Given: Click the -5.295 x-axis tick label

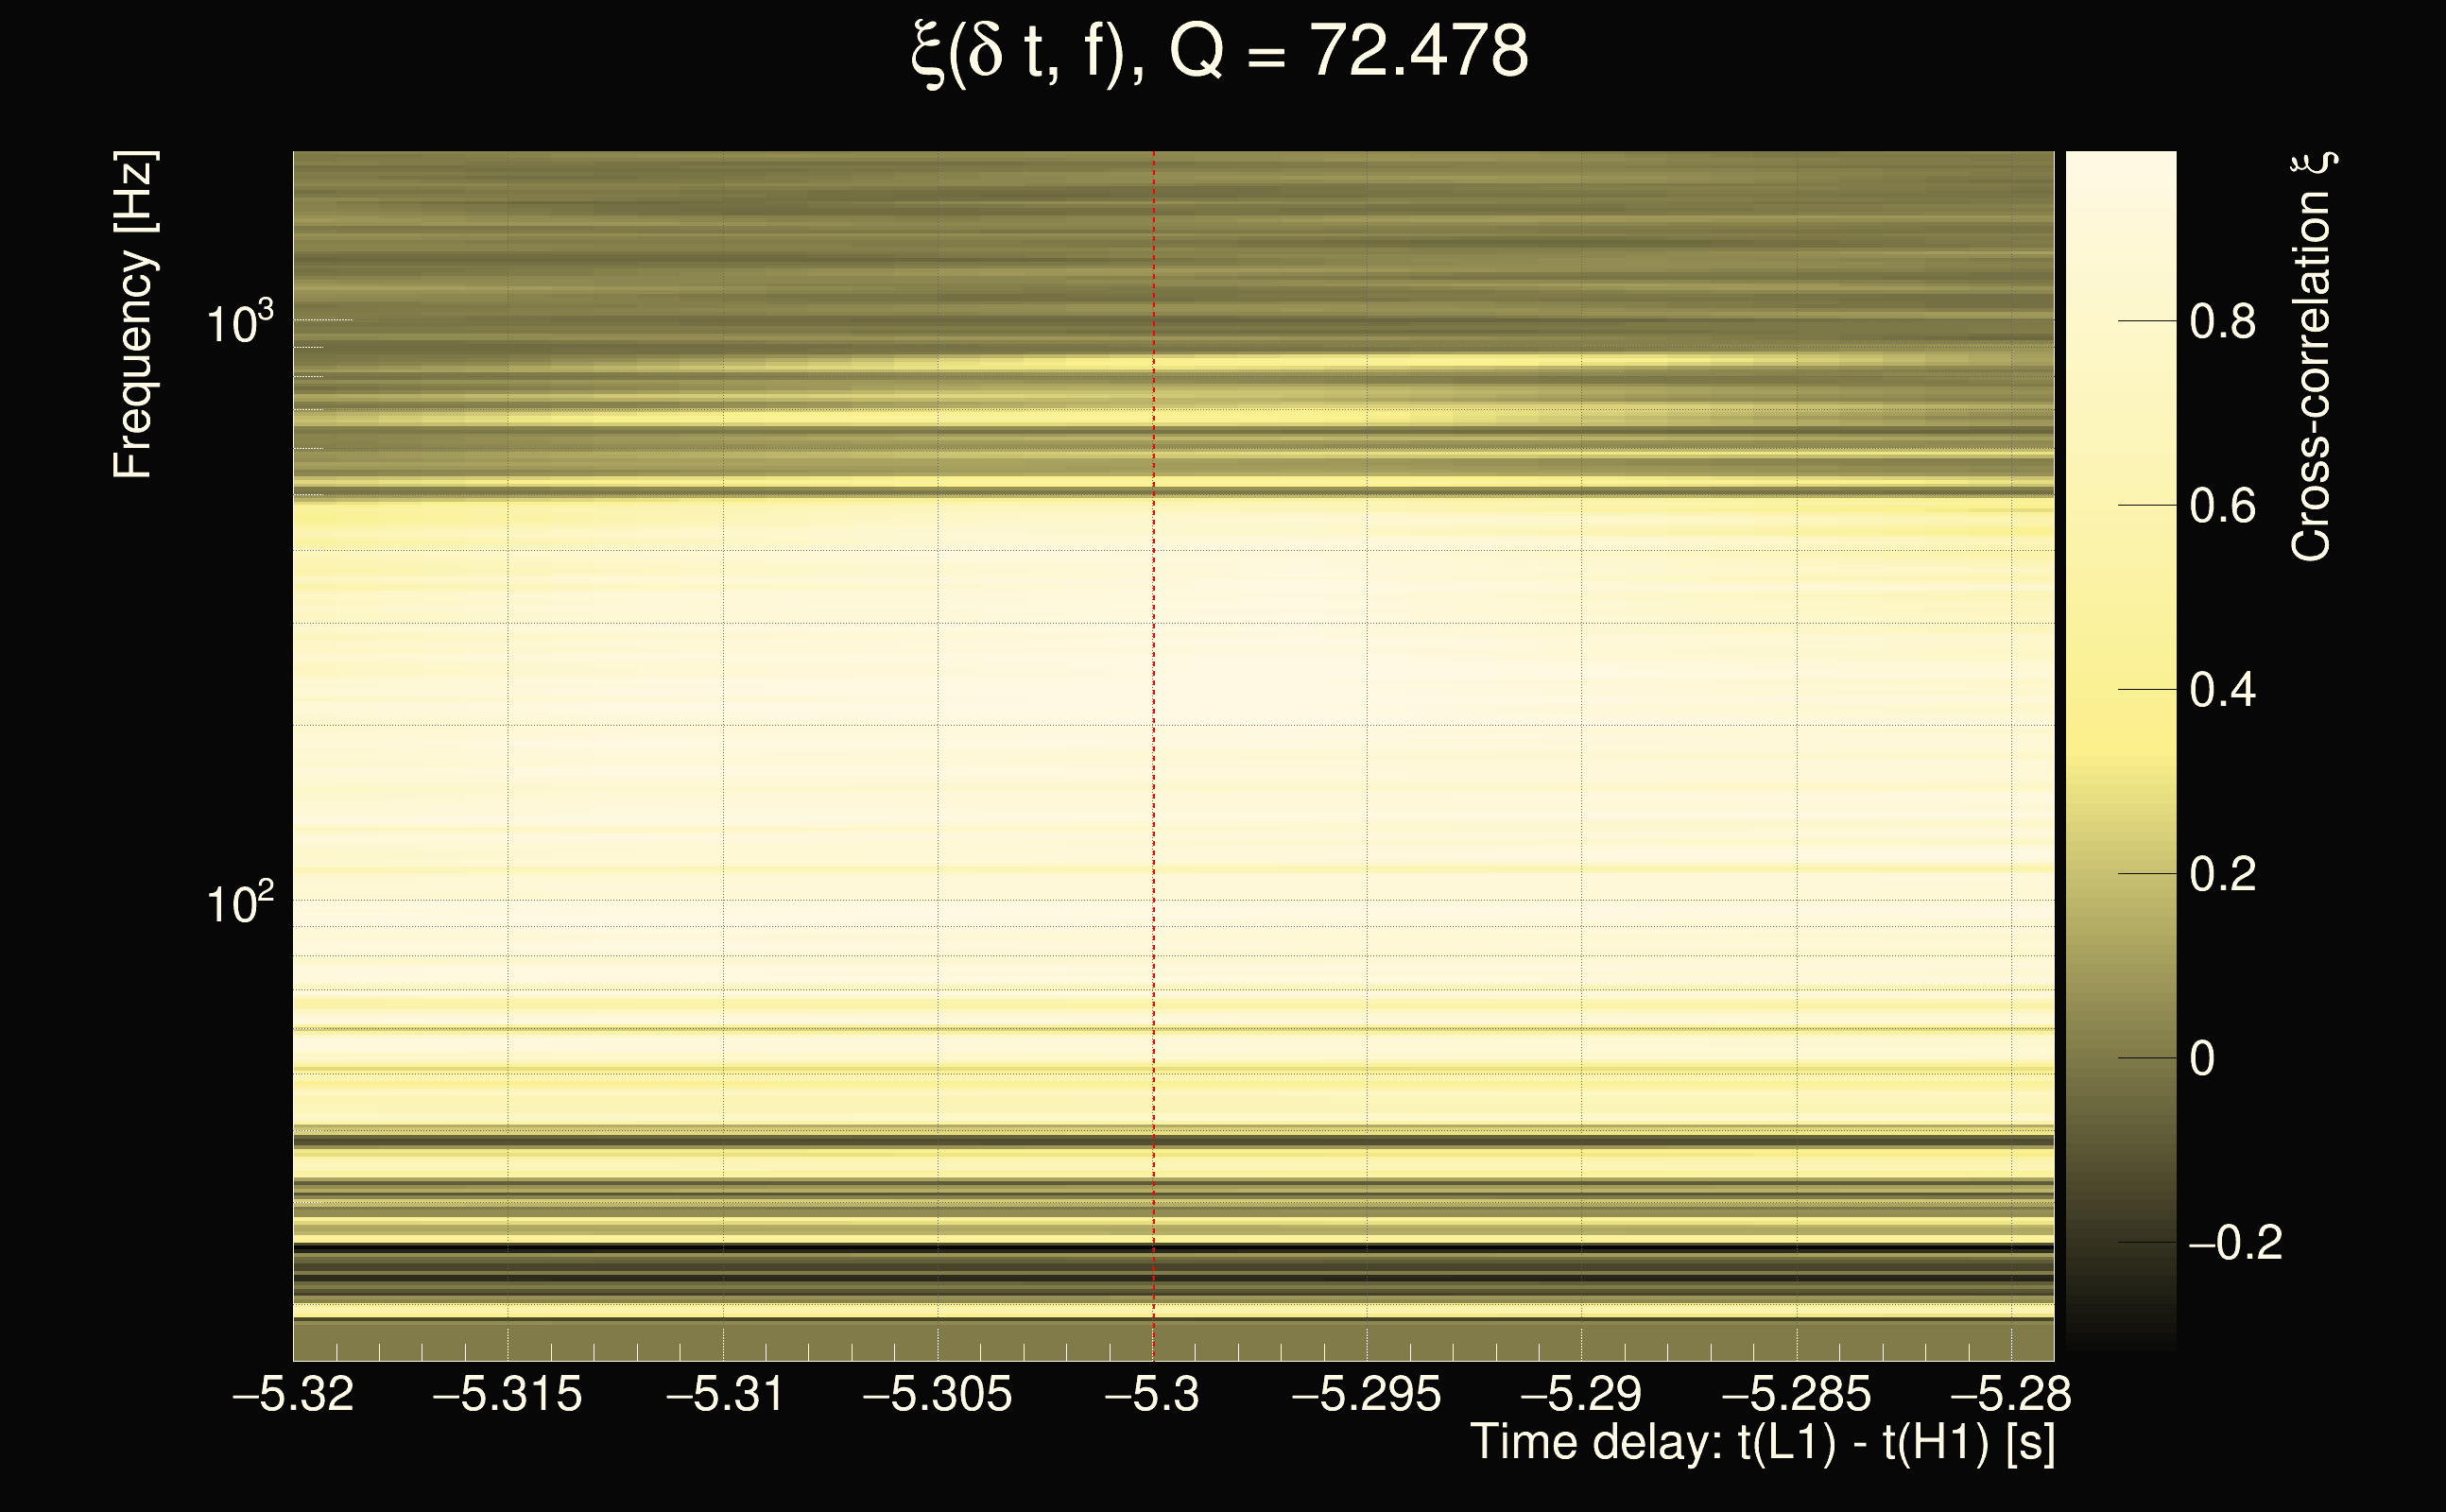Looking at the screenshot, I should click(1366, 1394).
